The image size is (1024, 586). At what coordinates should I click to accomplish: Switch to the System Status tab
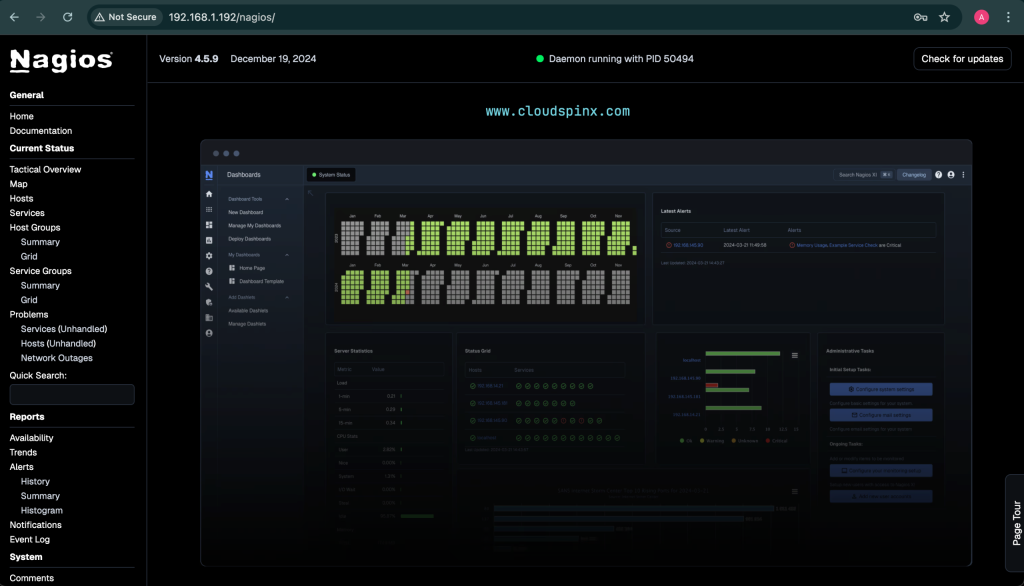coord(331,175)
